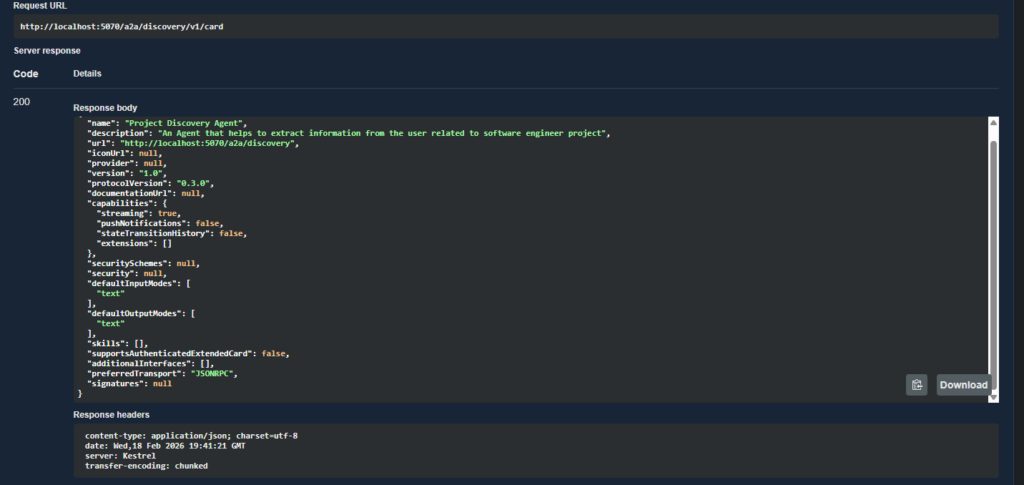1024x485 pixels.
Task: Click the "Response headers" label
Action: pos(110,414)
